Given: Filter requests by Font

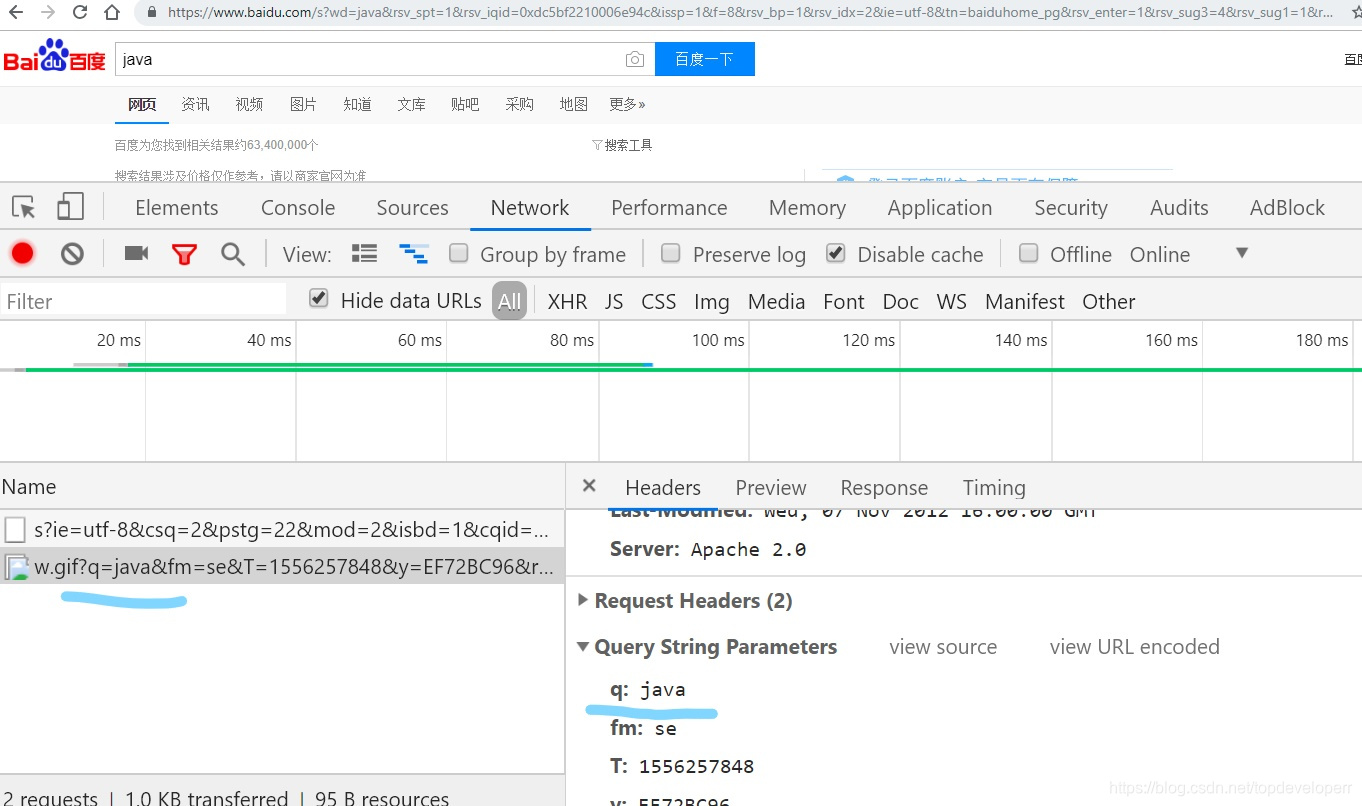Looking at the screenshot, I should [x=844, y=302].
